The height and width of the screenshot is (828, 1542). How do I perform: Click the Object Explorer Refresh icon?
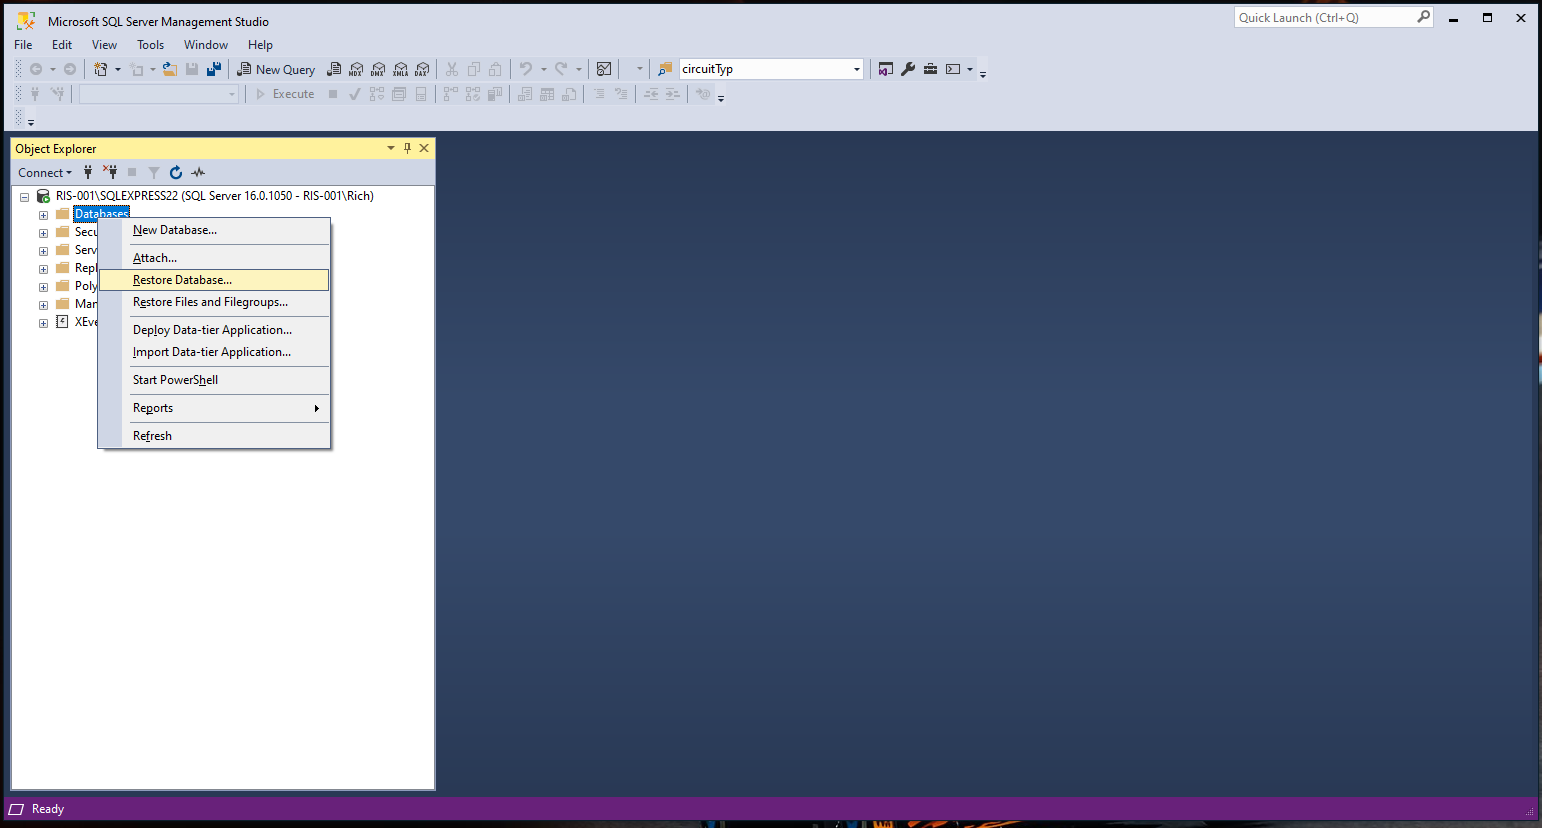(x=176, y=172)
